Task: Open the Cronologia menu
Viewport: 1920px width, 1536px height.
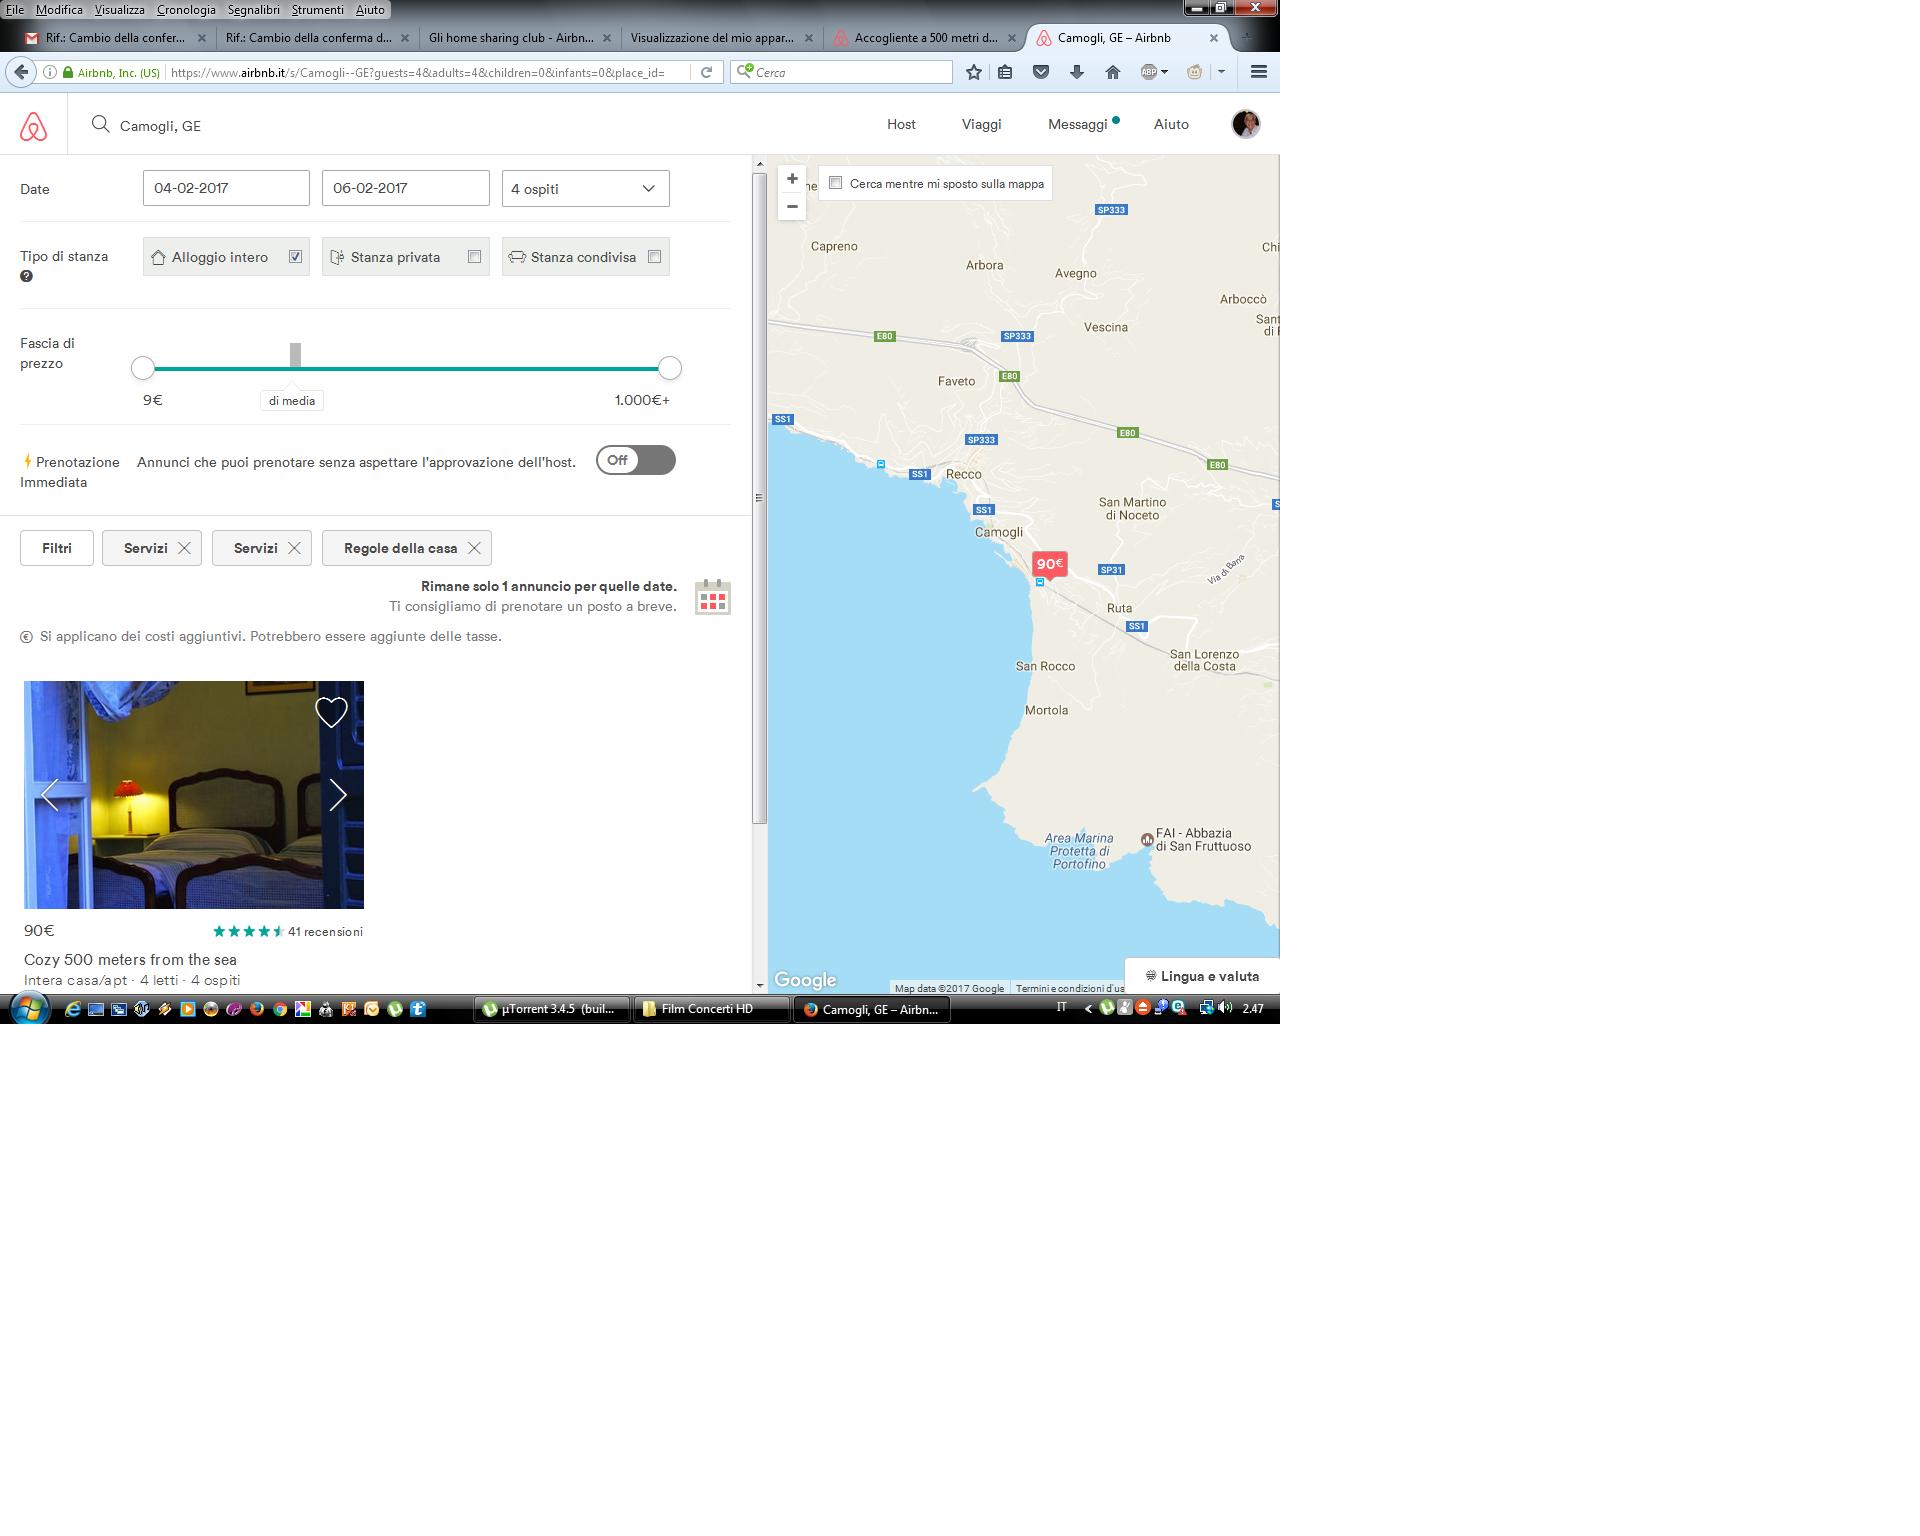Action: click(x=186, y=10)
